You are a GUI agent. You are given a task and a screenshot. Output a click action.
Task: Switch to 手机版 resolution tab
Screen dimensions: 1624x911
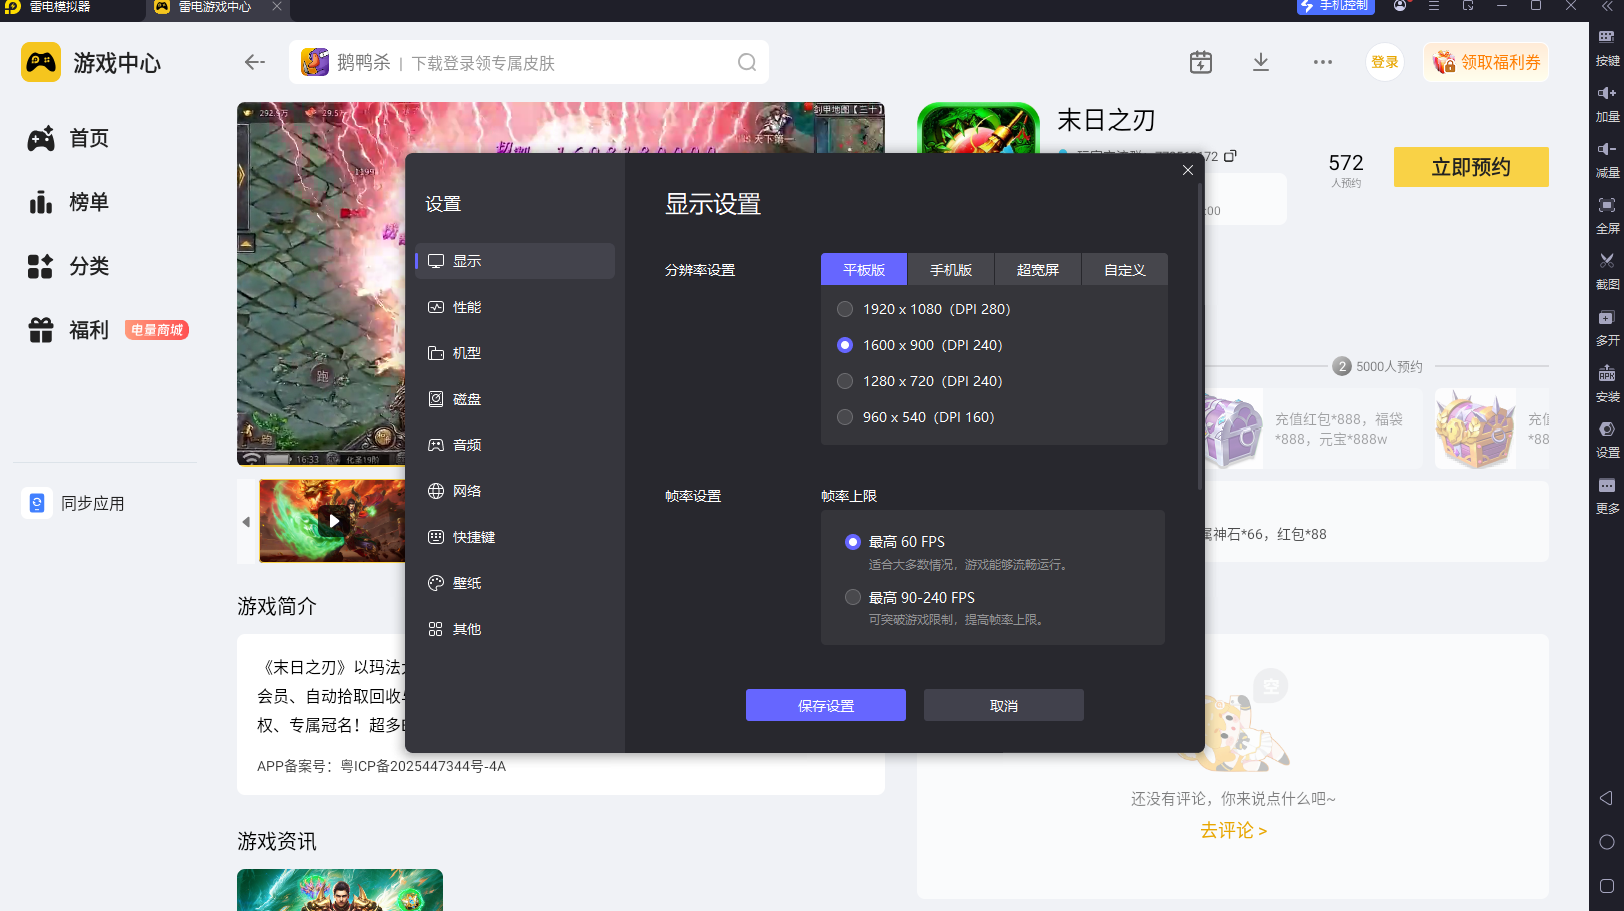pos(951,270)
